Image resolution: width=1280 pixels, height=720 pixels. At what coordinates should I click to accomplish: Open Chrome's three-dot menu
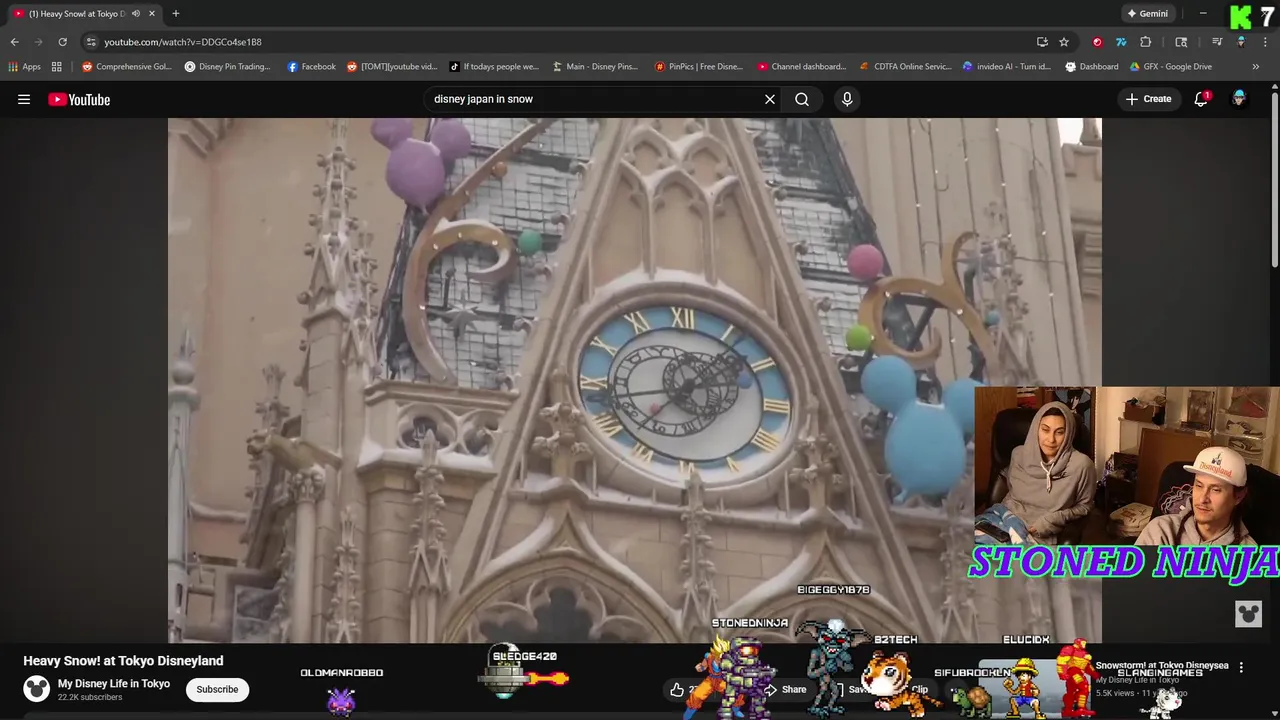pyautogui.click(x=1265, y=42)
